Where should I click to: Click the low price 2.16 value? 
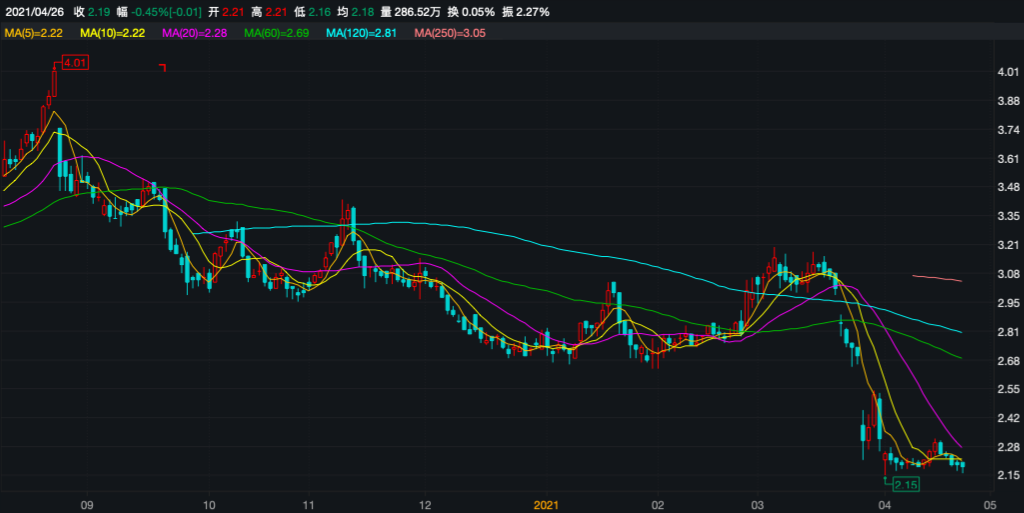(x=319, y=12)
